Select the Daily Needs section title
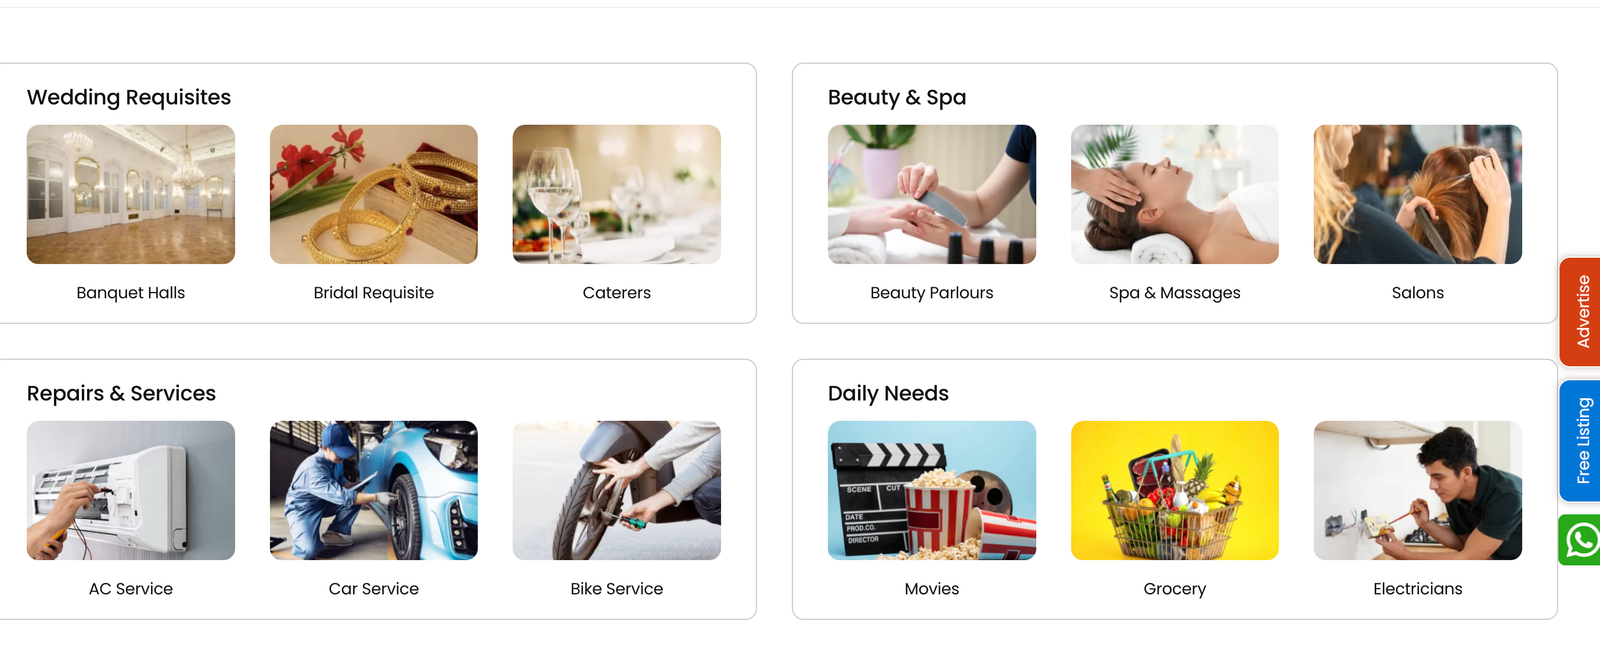 888,393
